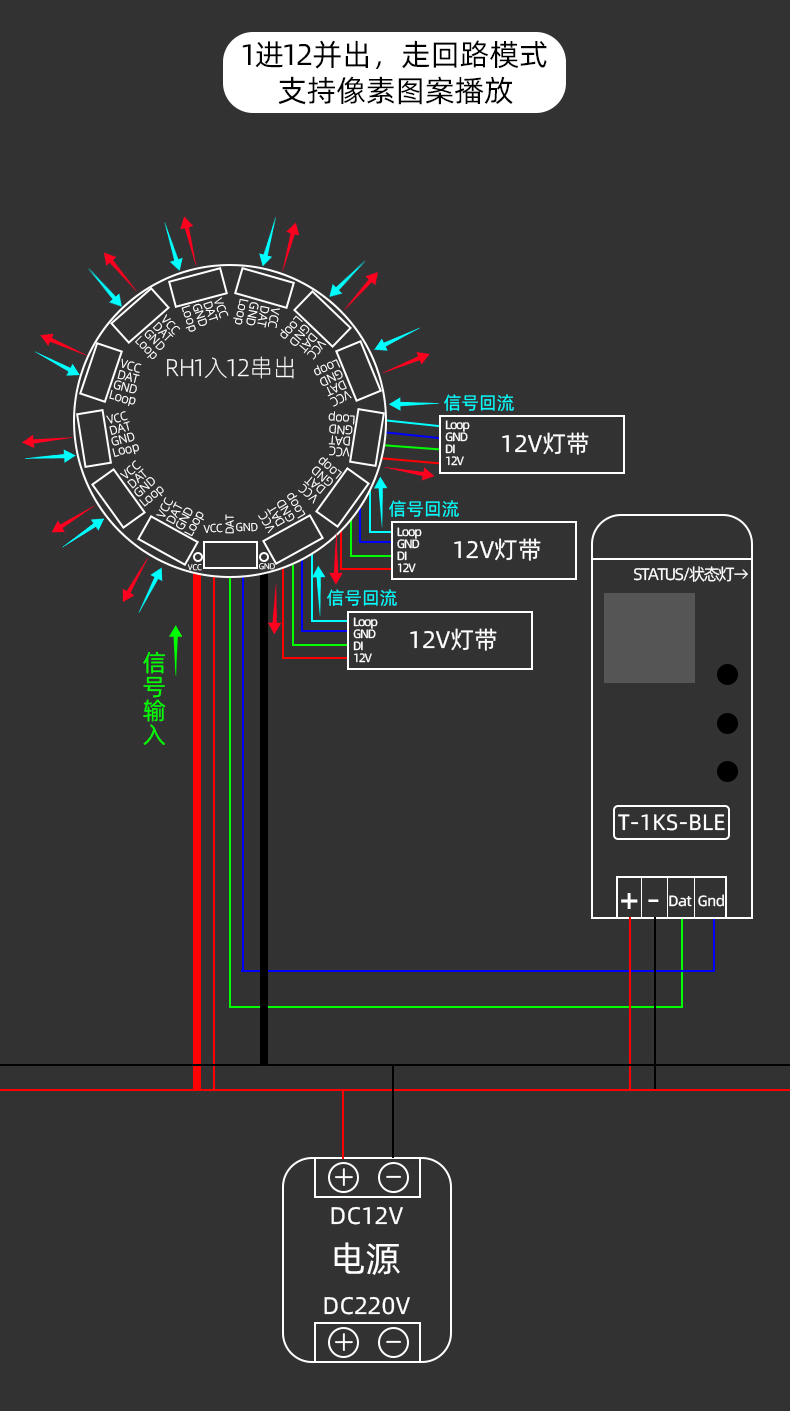Select the Gnd terminal on the controller
This screenshot has width=790, height=1411.
click(711, 900)
